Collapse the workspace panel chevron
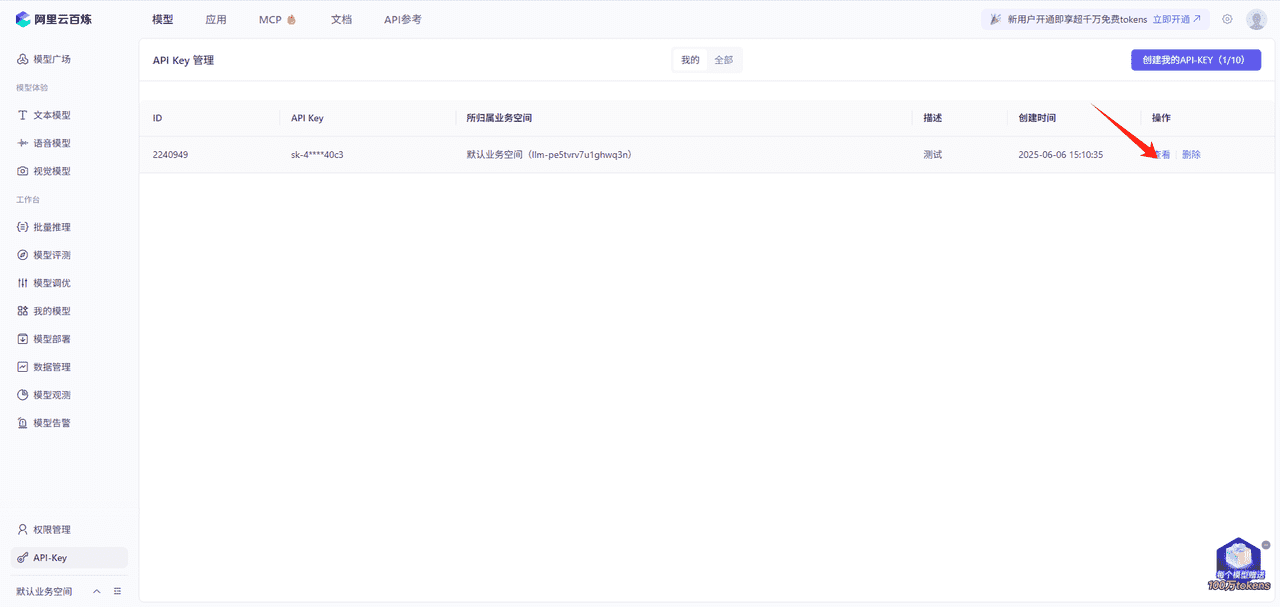 coord(96,591)
